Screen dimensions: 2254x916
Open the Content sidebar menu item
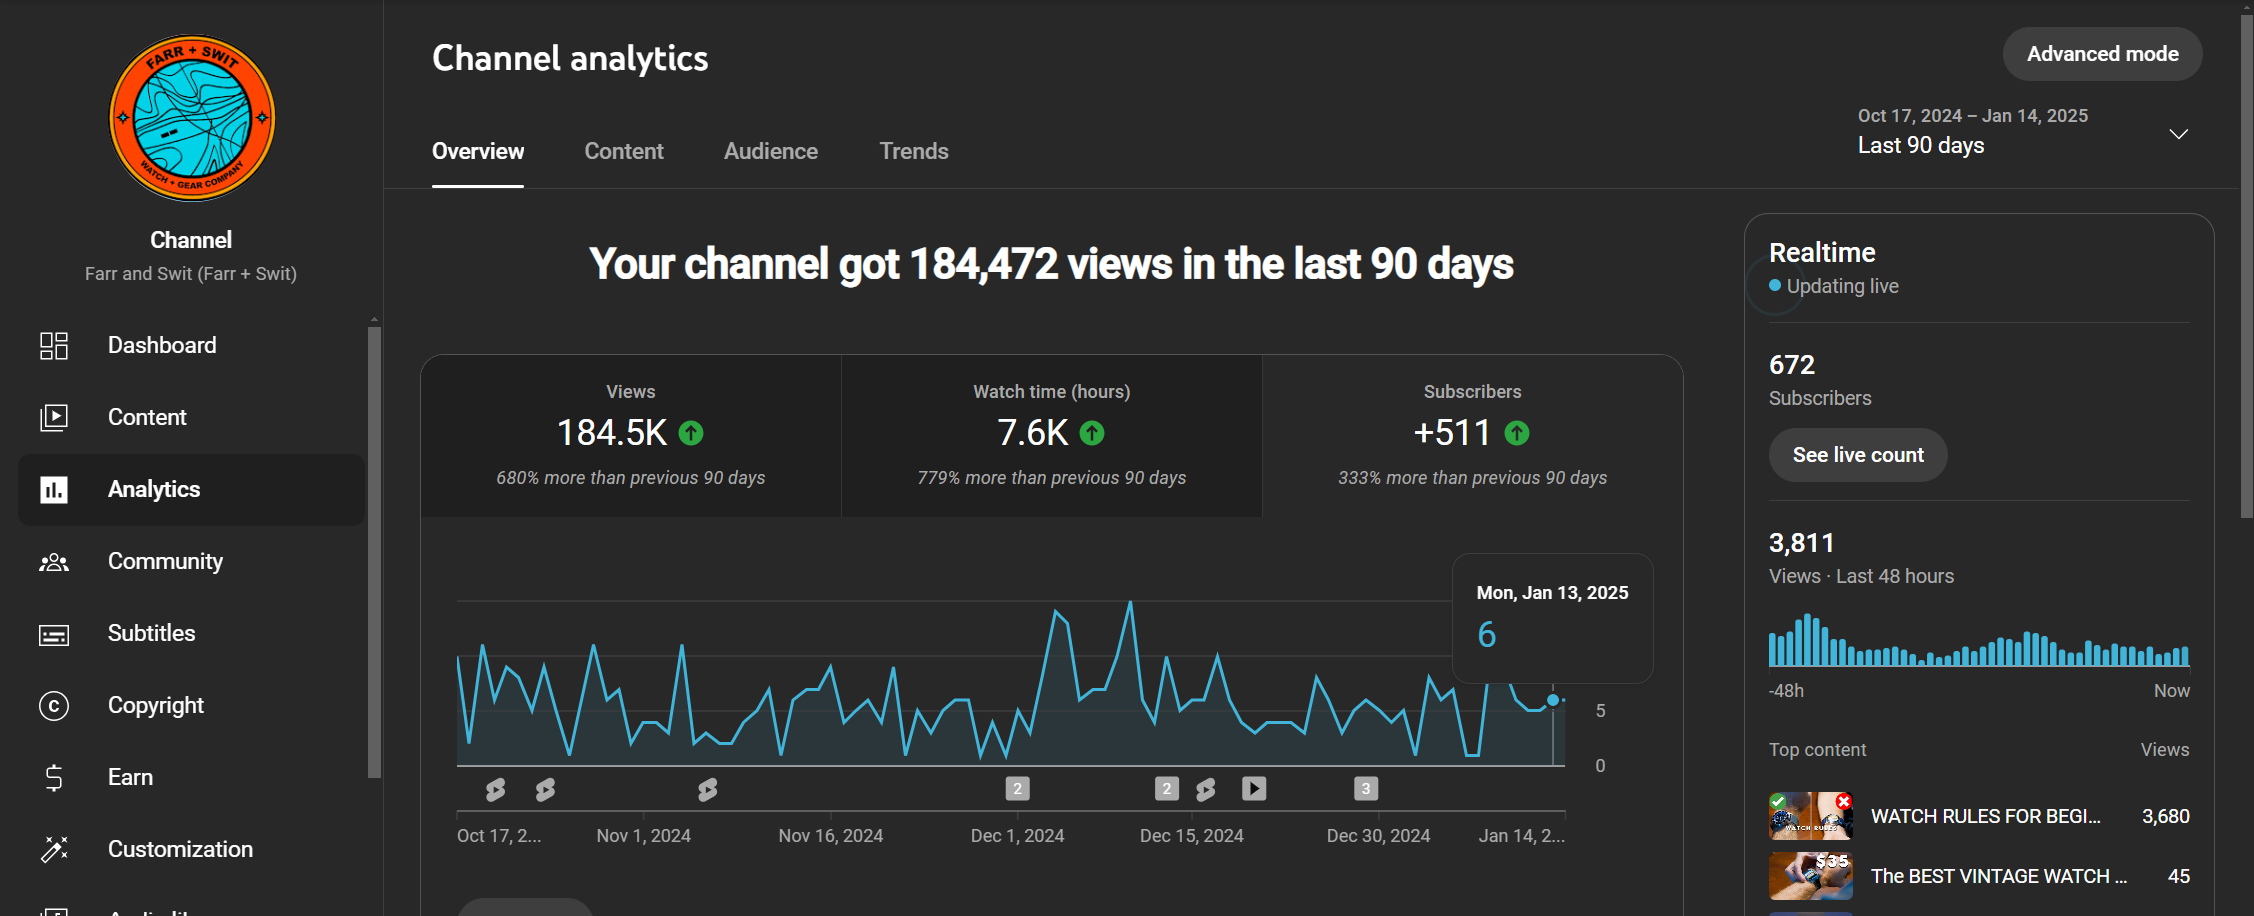pyautogui.click(x=191, y=417)
